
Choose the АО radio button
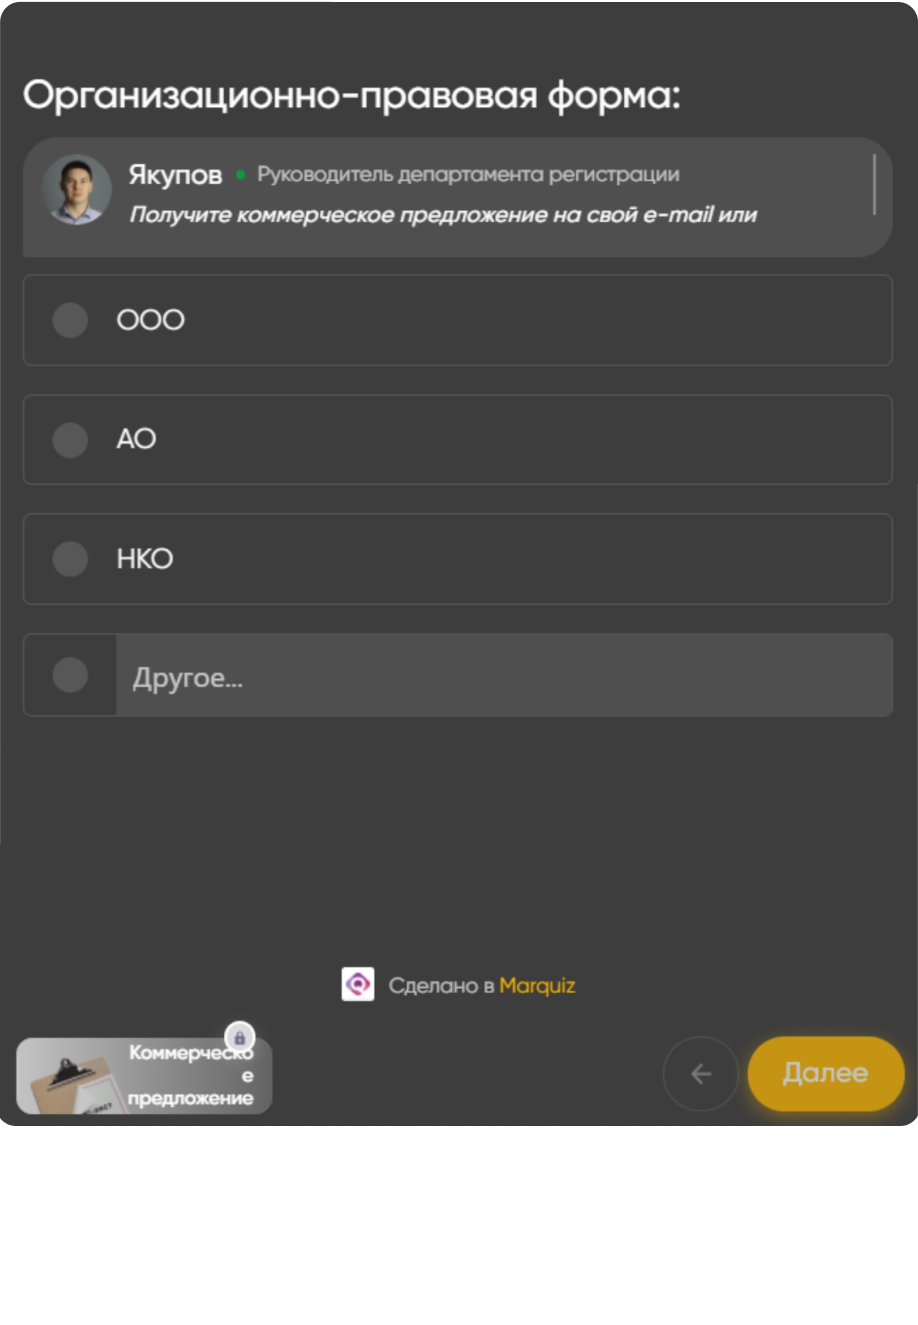point(70,439)
